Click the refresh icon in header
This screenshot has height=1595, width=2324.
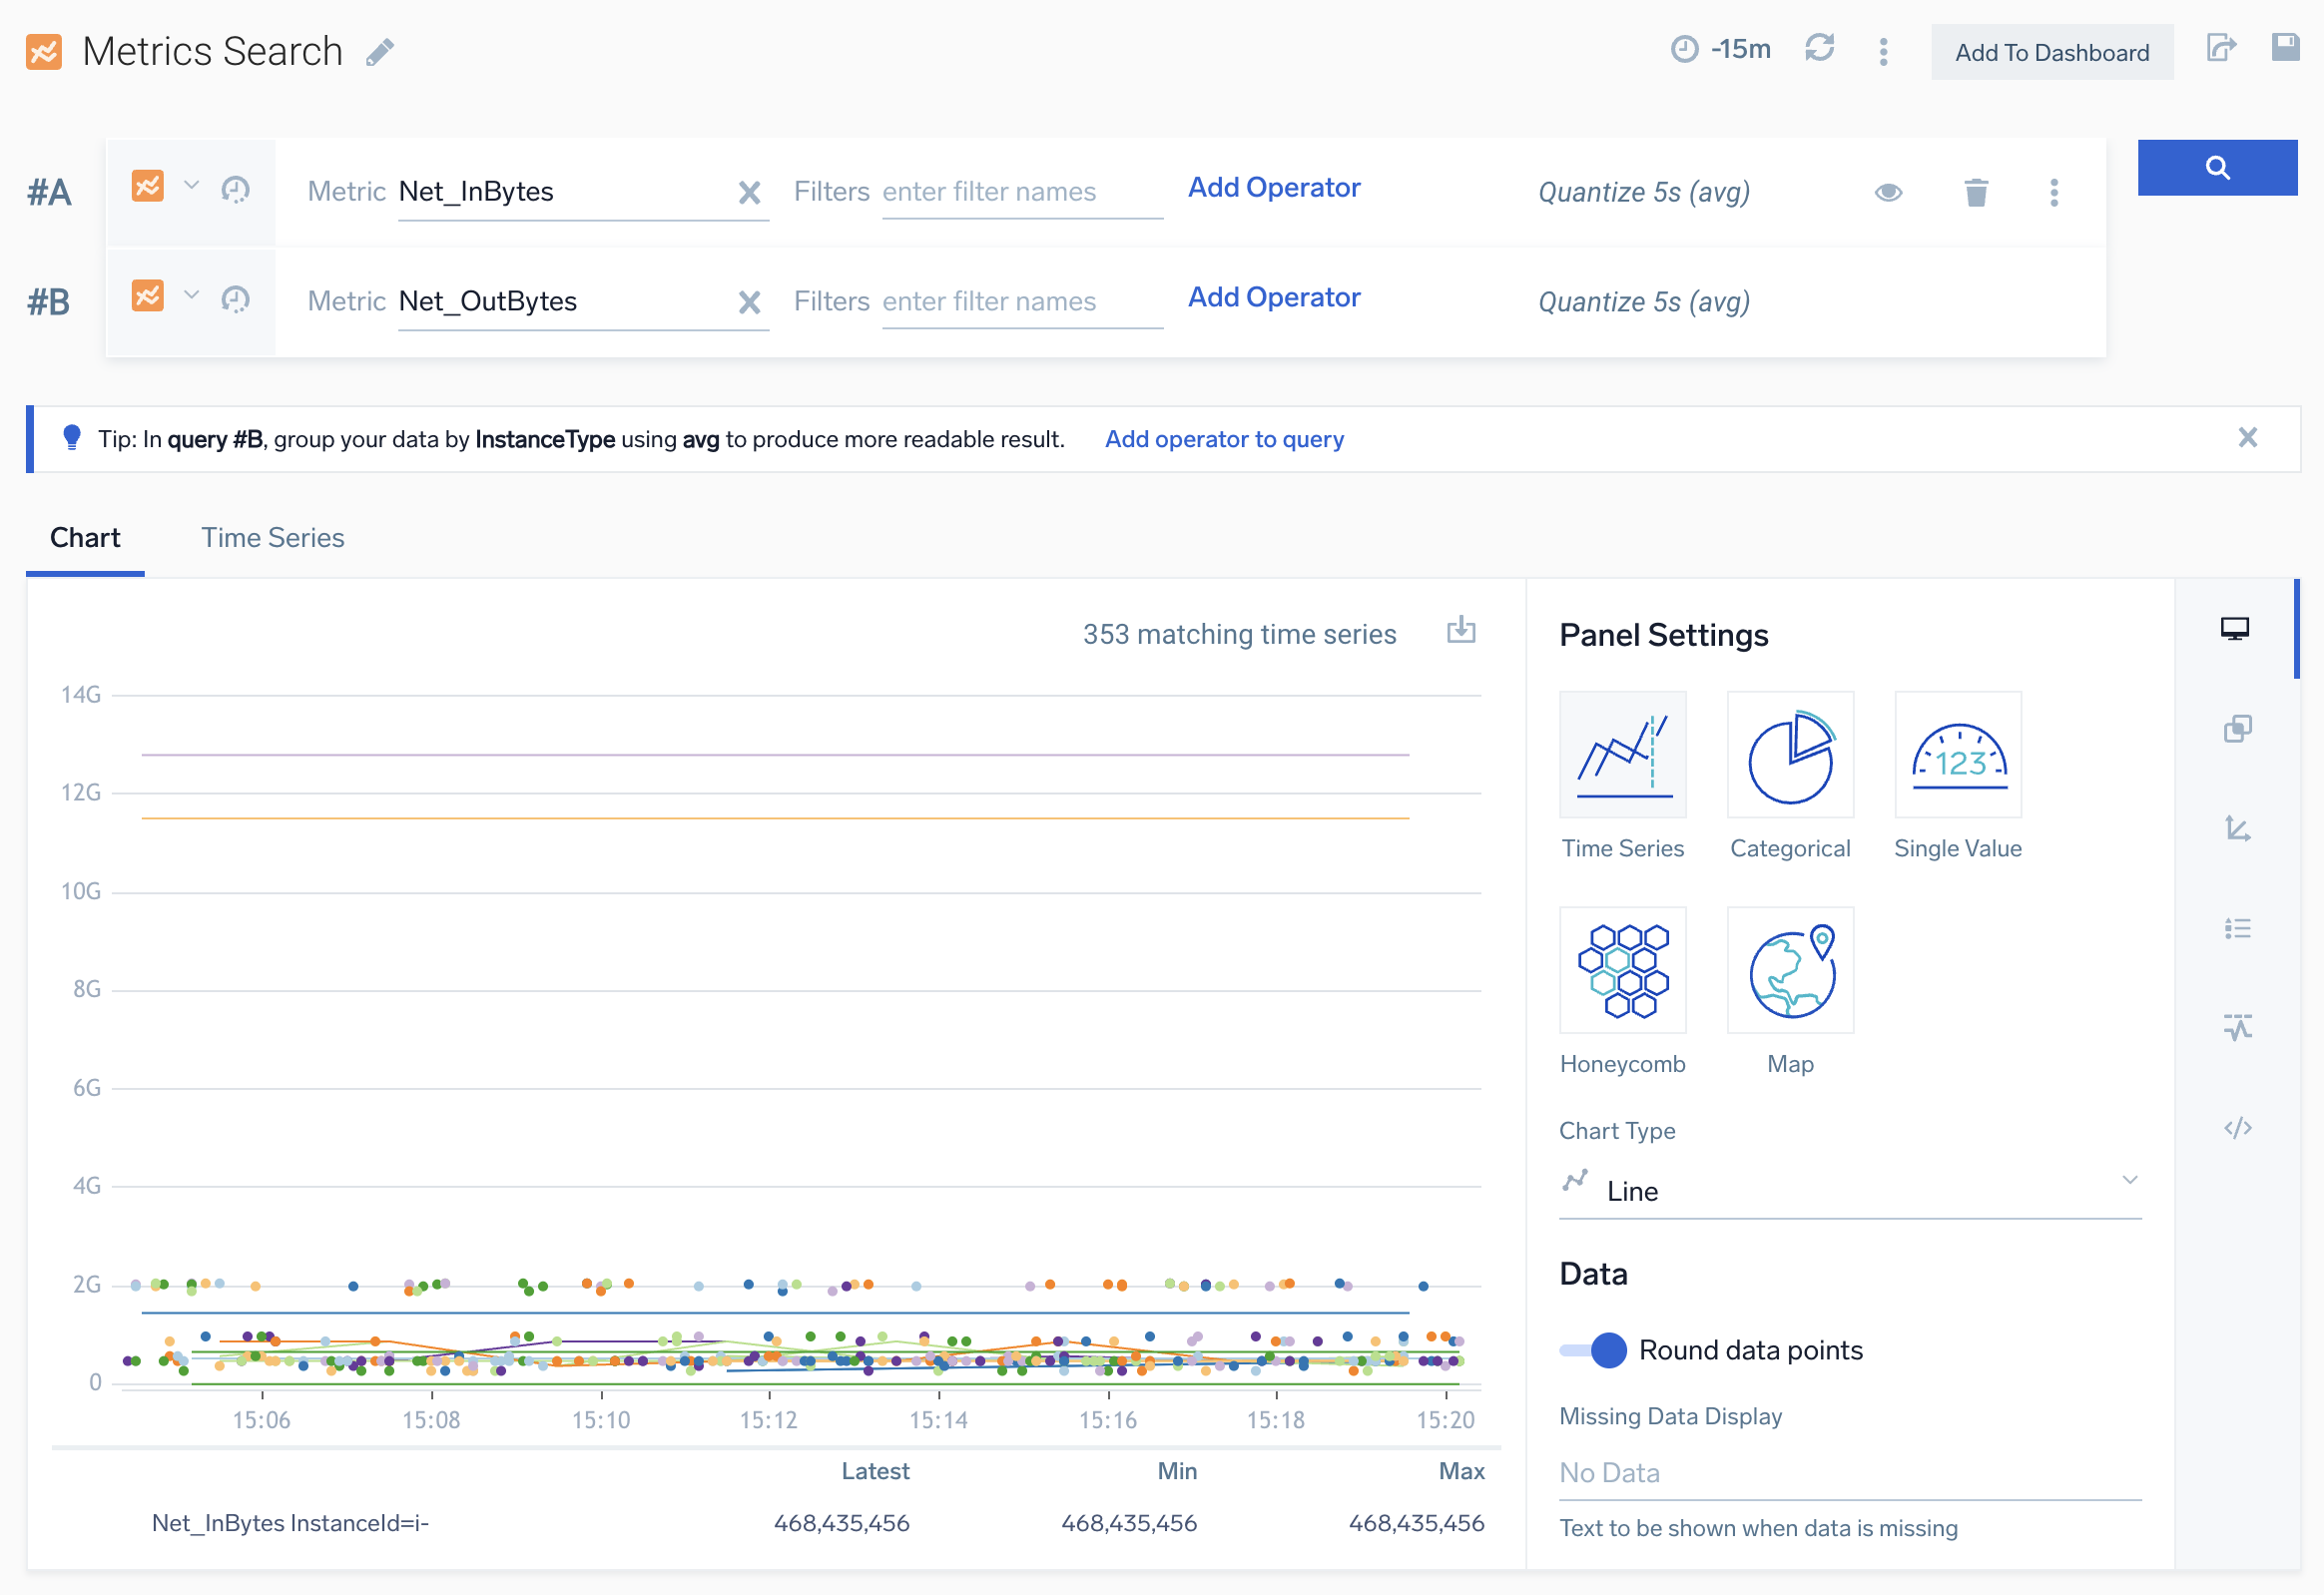[x=1818, y=49]
